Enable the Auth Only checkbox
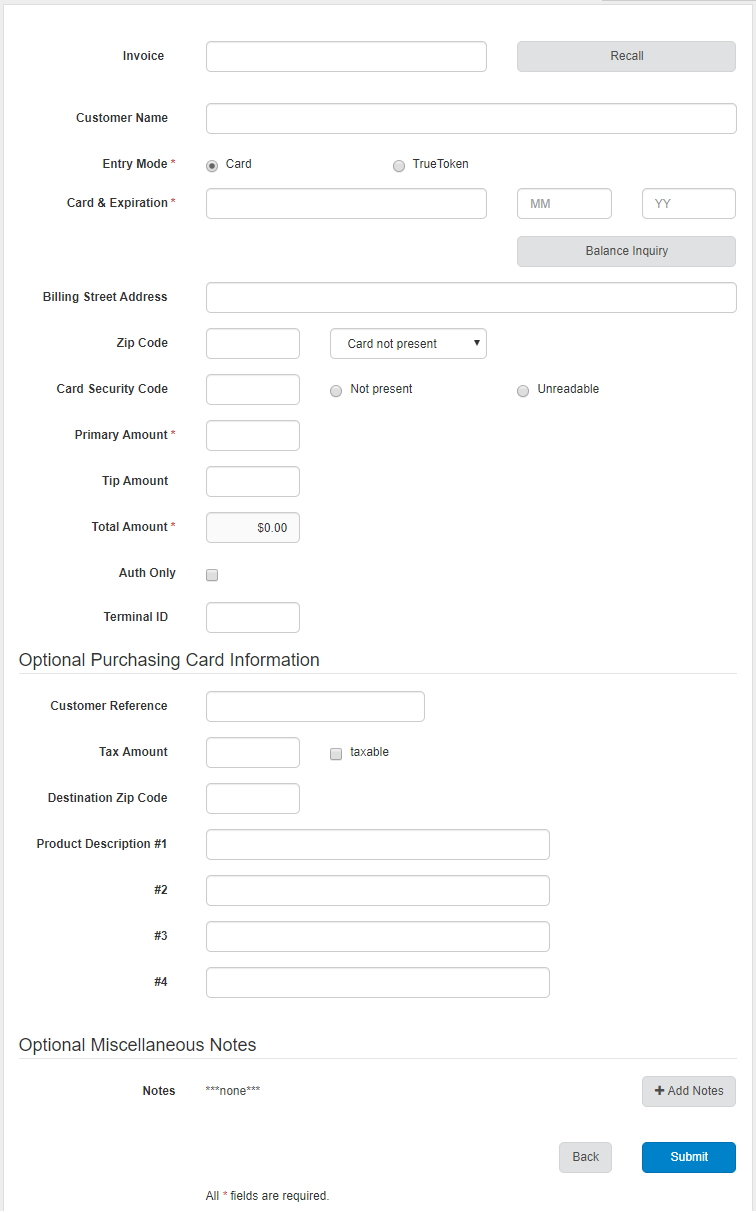The width and height of the screenshot is (756, 1213). pos(212,575)
